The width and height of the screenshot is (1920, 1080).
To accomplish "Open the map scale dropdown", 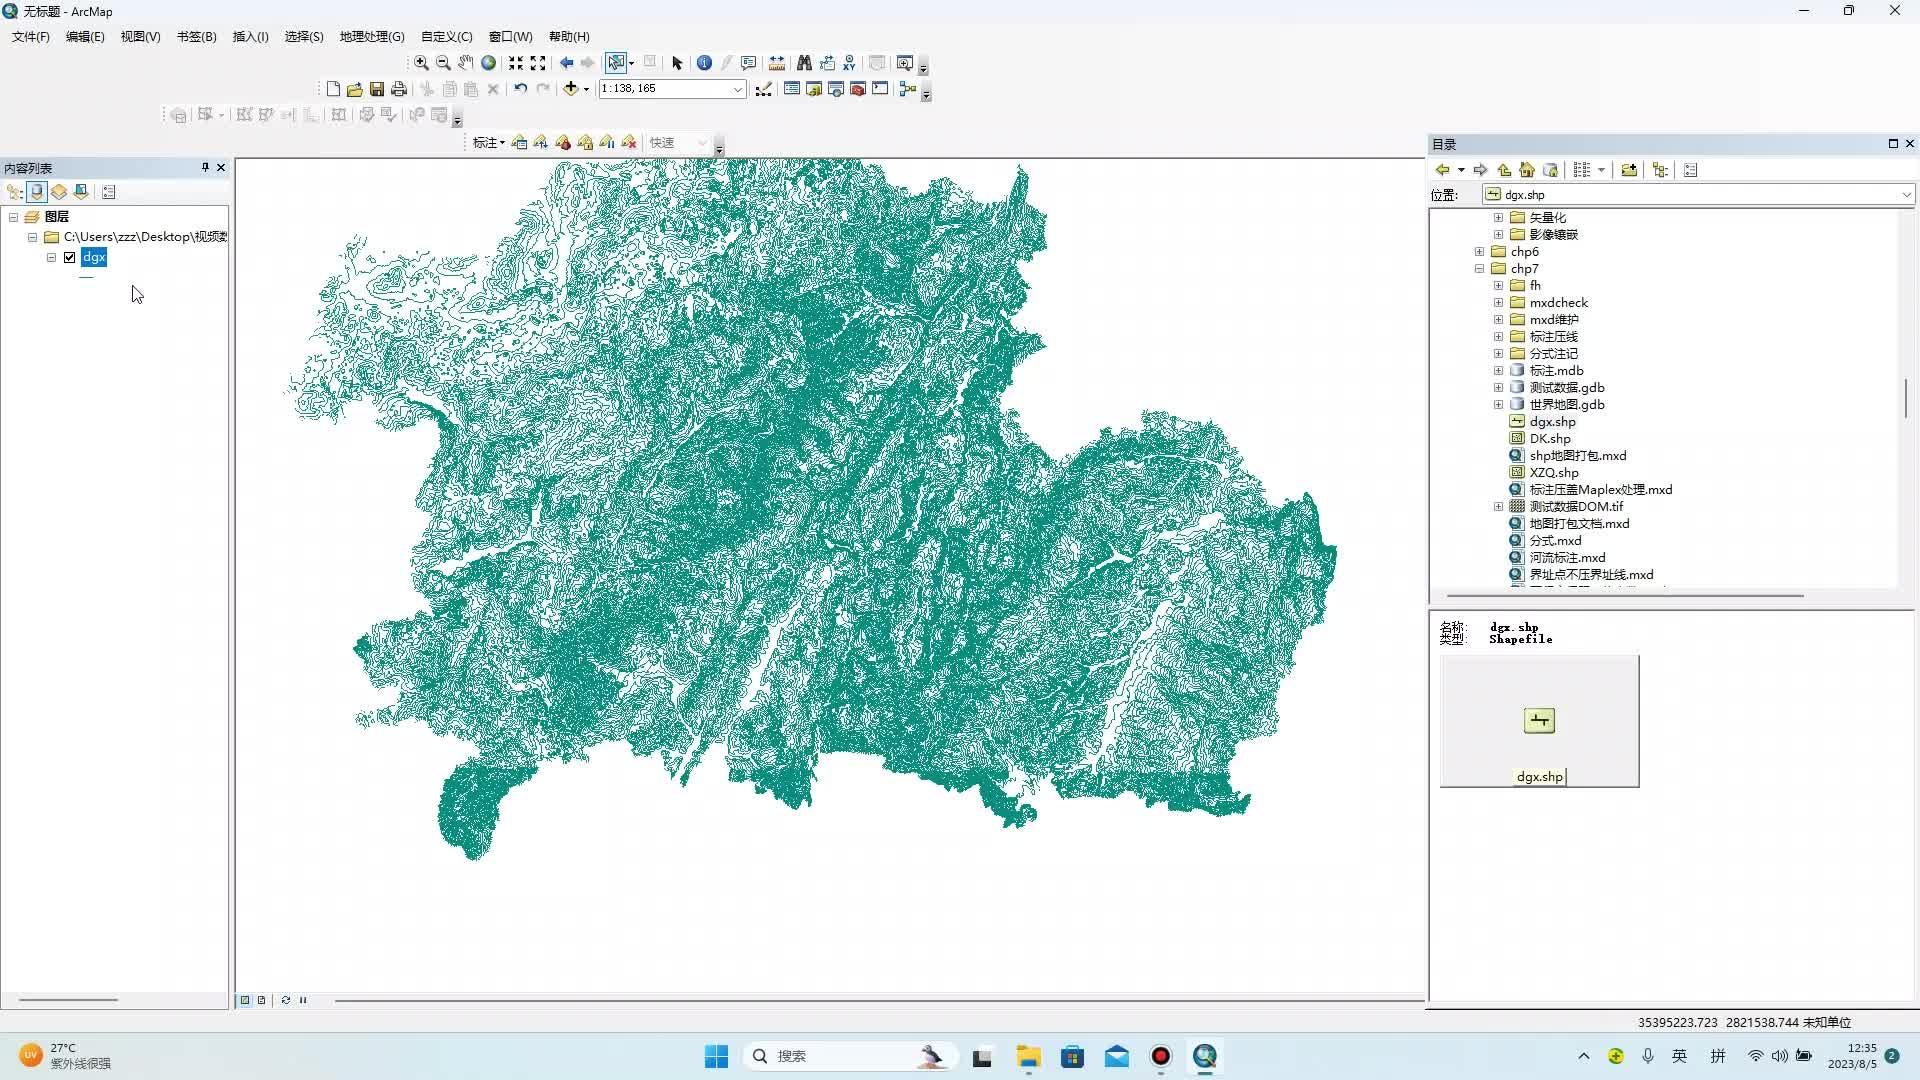I will pyautogui.click(x=738, y=89).
